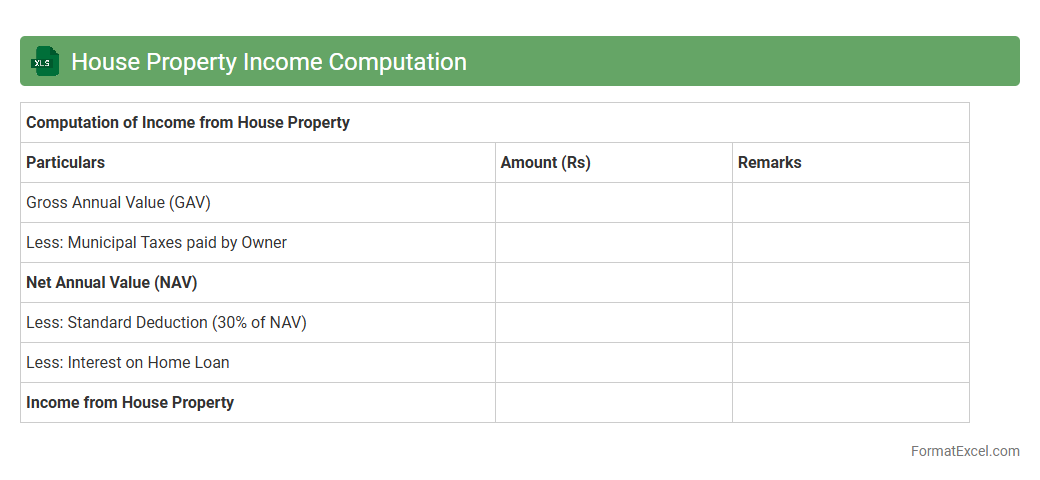Image resolution: width=1040 pixels, height=480 pixels.
Task: Click the Municipal Taxes amount cell
Action: pos(613,243)
